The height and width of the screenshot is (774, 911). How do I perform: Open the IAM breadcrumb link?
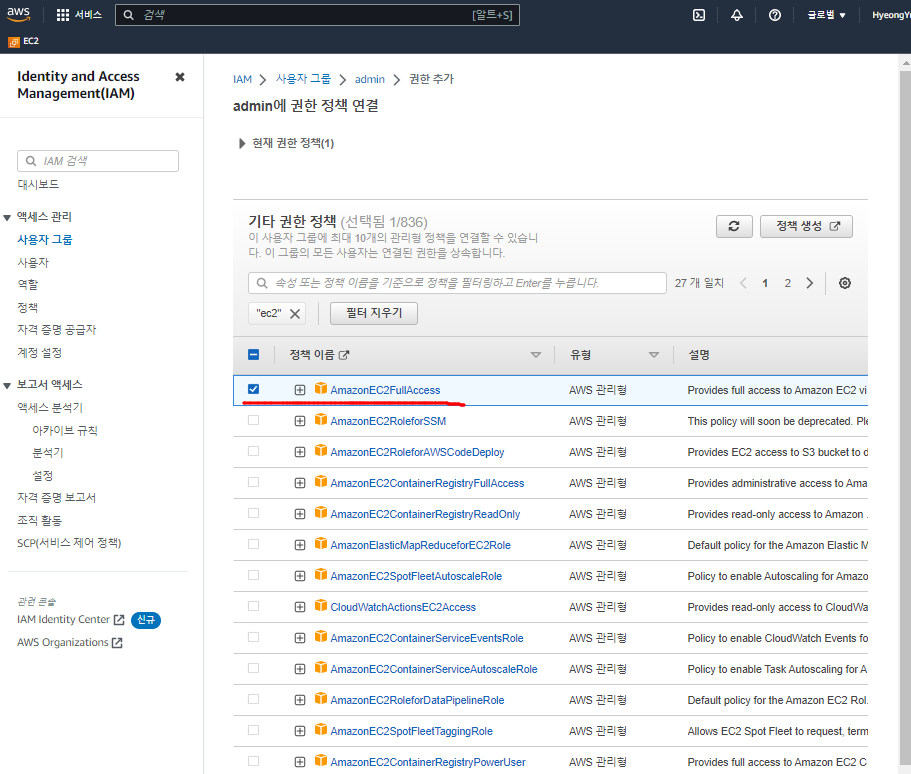pyautogui.click(x=242, y=80)
